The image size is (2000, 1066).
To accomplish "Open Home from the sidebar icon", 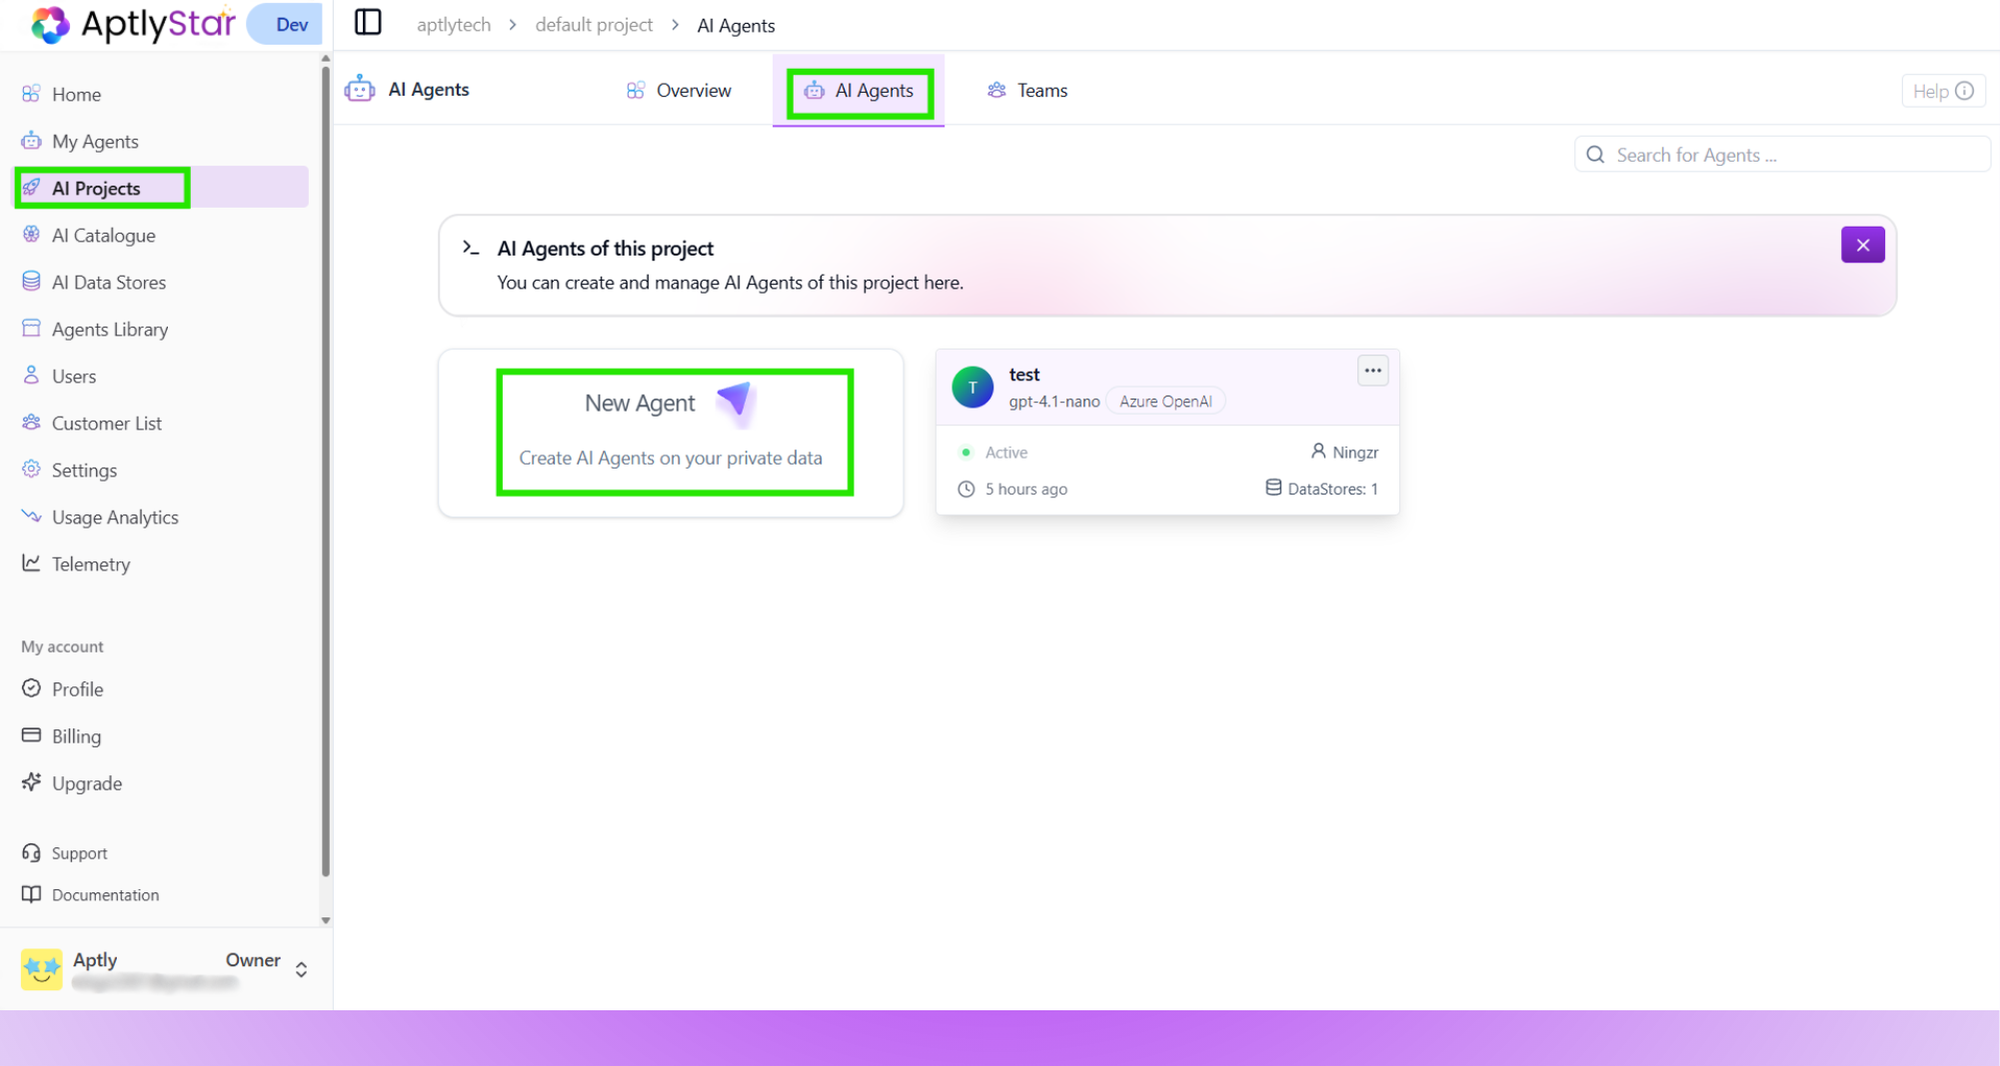I will 32,93.
